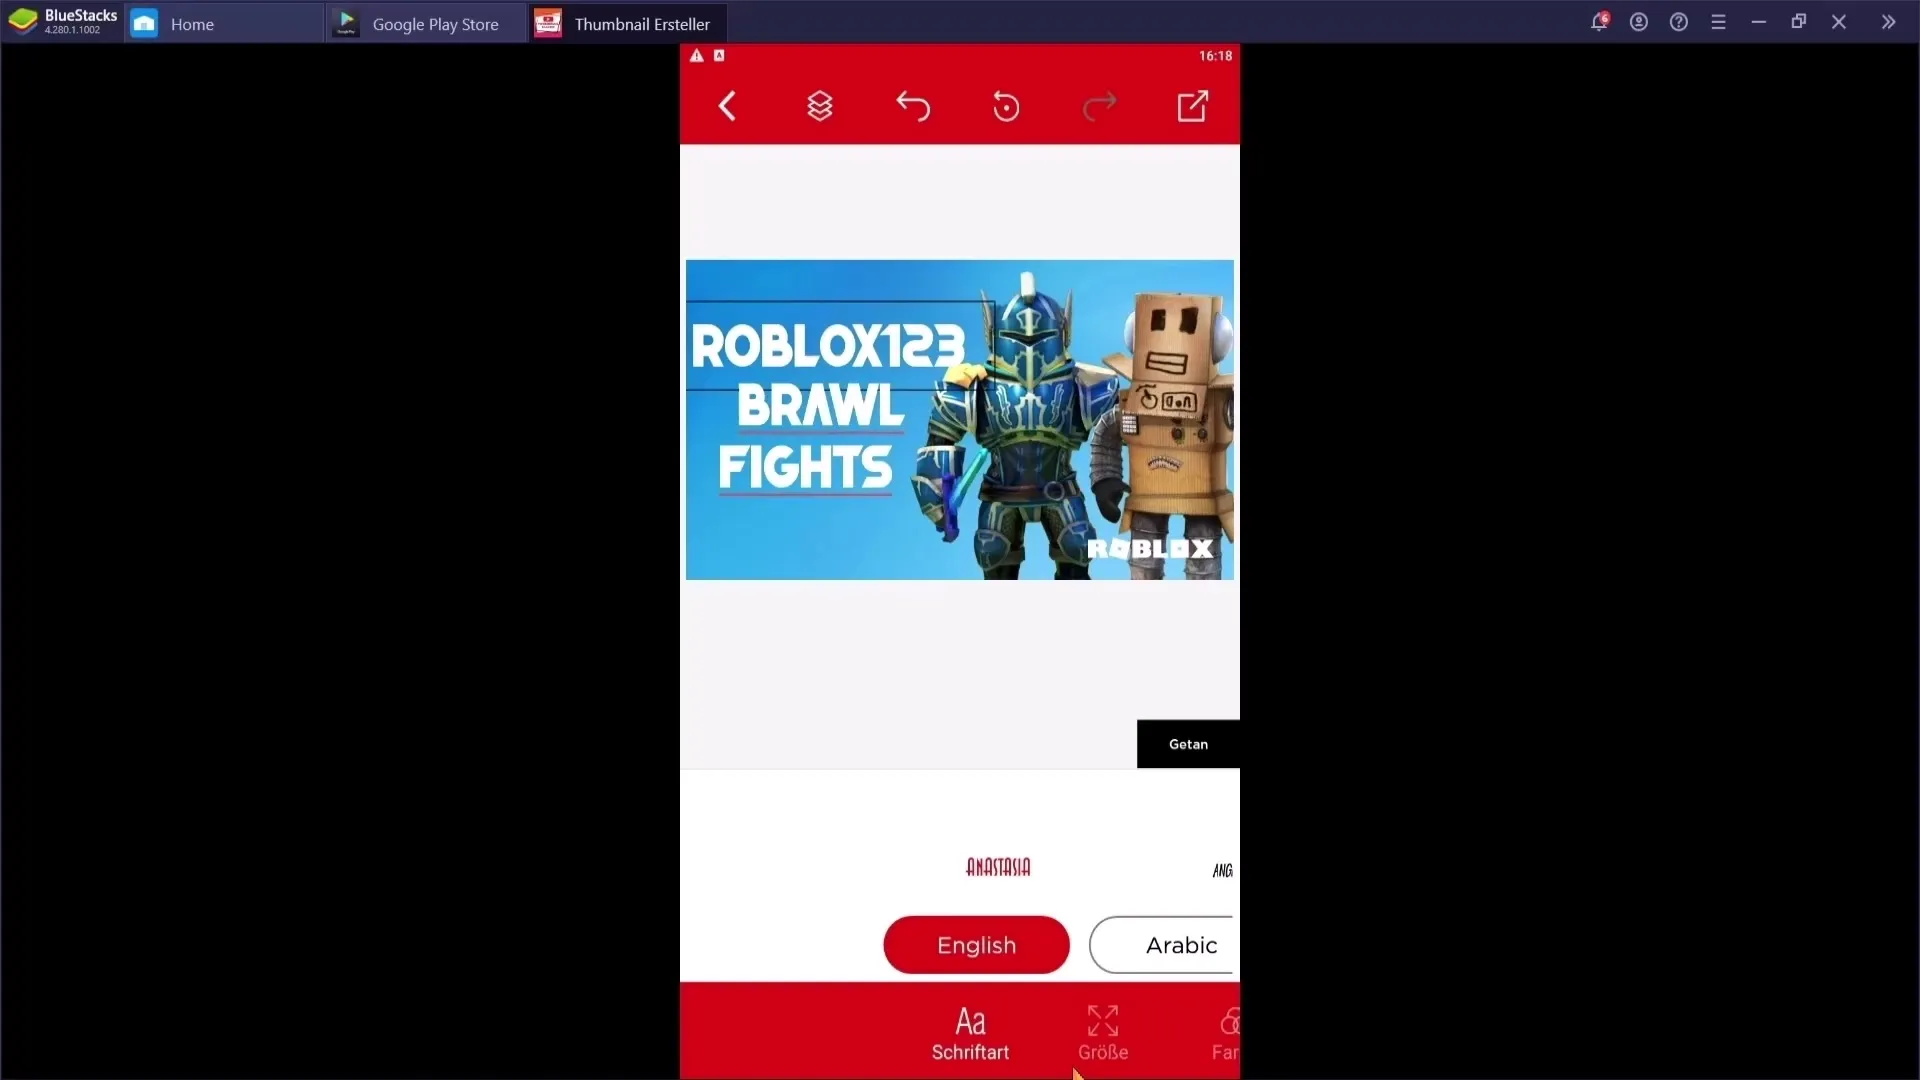
Task: Click the undo arrow icon
Action: tap(914, 105)
